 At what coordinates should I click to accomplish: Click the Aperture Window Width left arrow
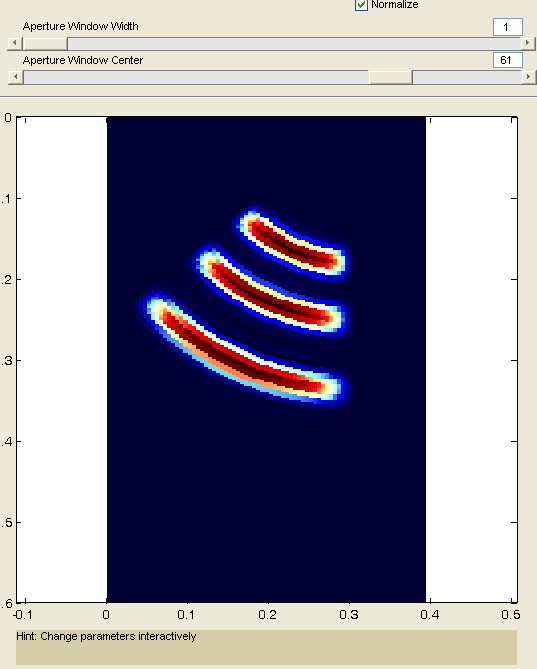15,43
